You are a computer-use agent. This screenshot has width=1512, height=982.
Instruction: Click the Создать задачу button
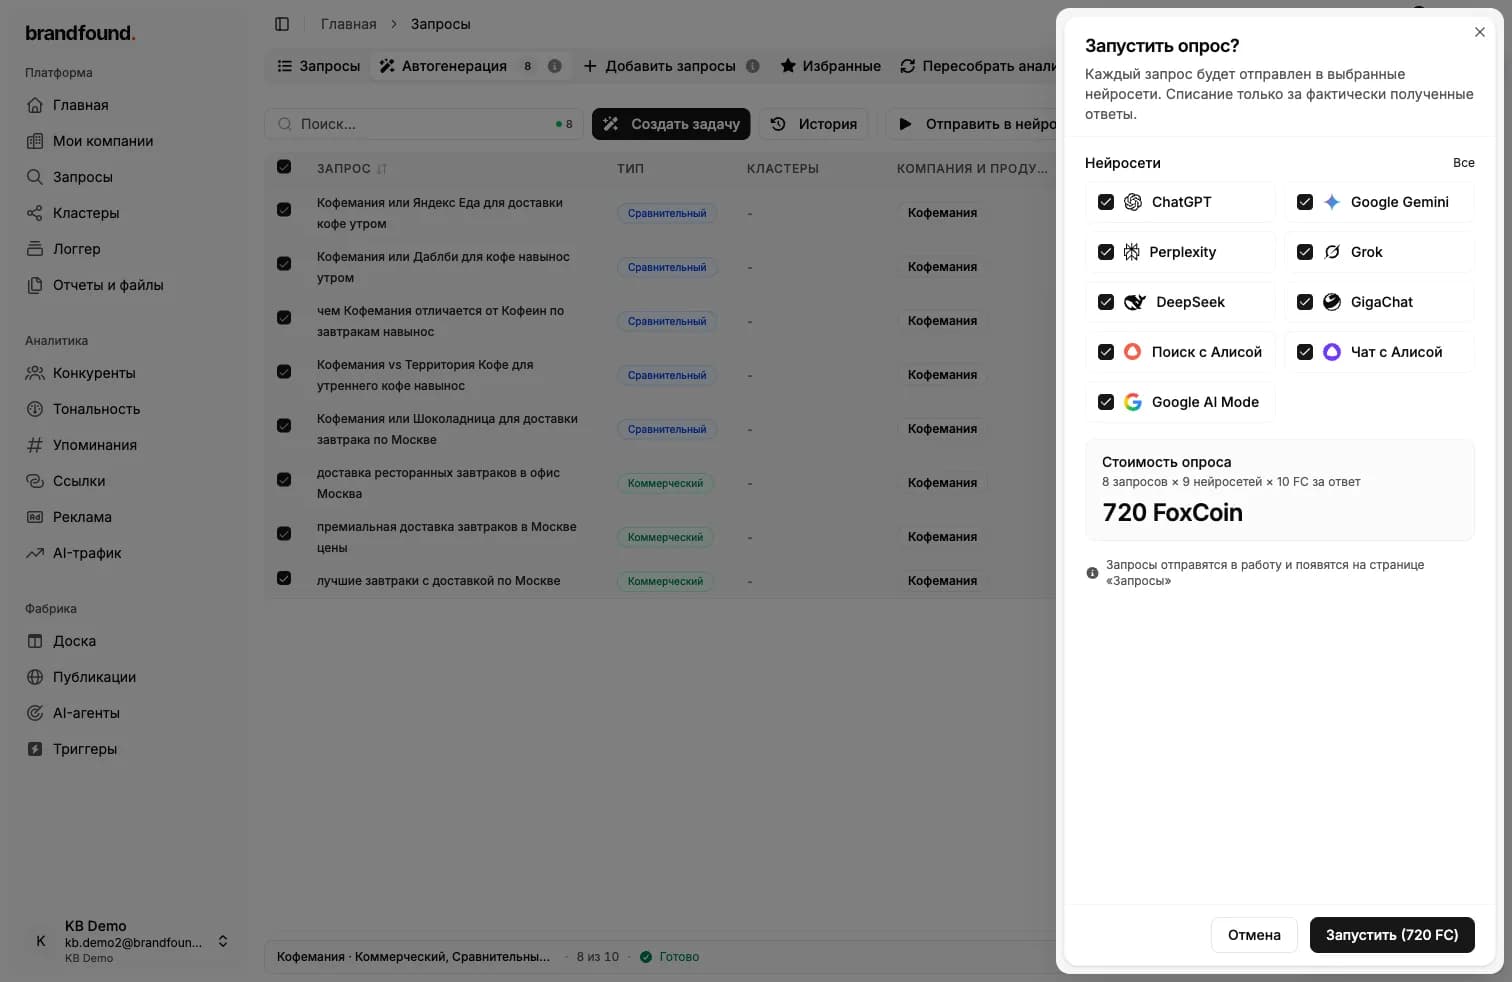pyautogui.click(x=671, y=124)
